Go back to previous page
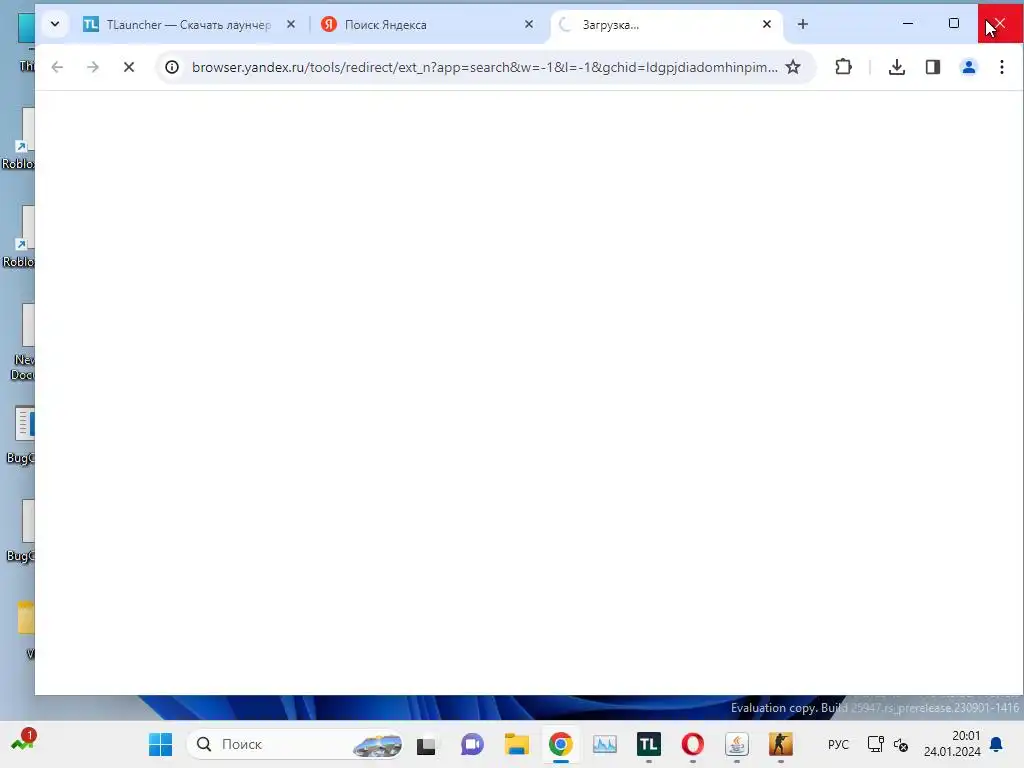The image size is (1024, 768). point(57,67)
